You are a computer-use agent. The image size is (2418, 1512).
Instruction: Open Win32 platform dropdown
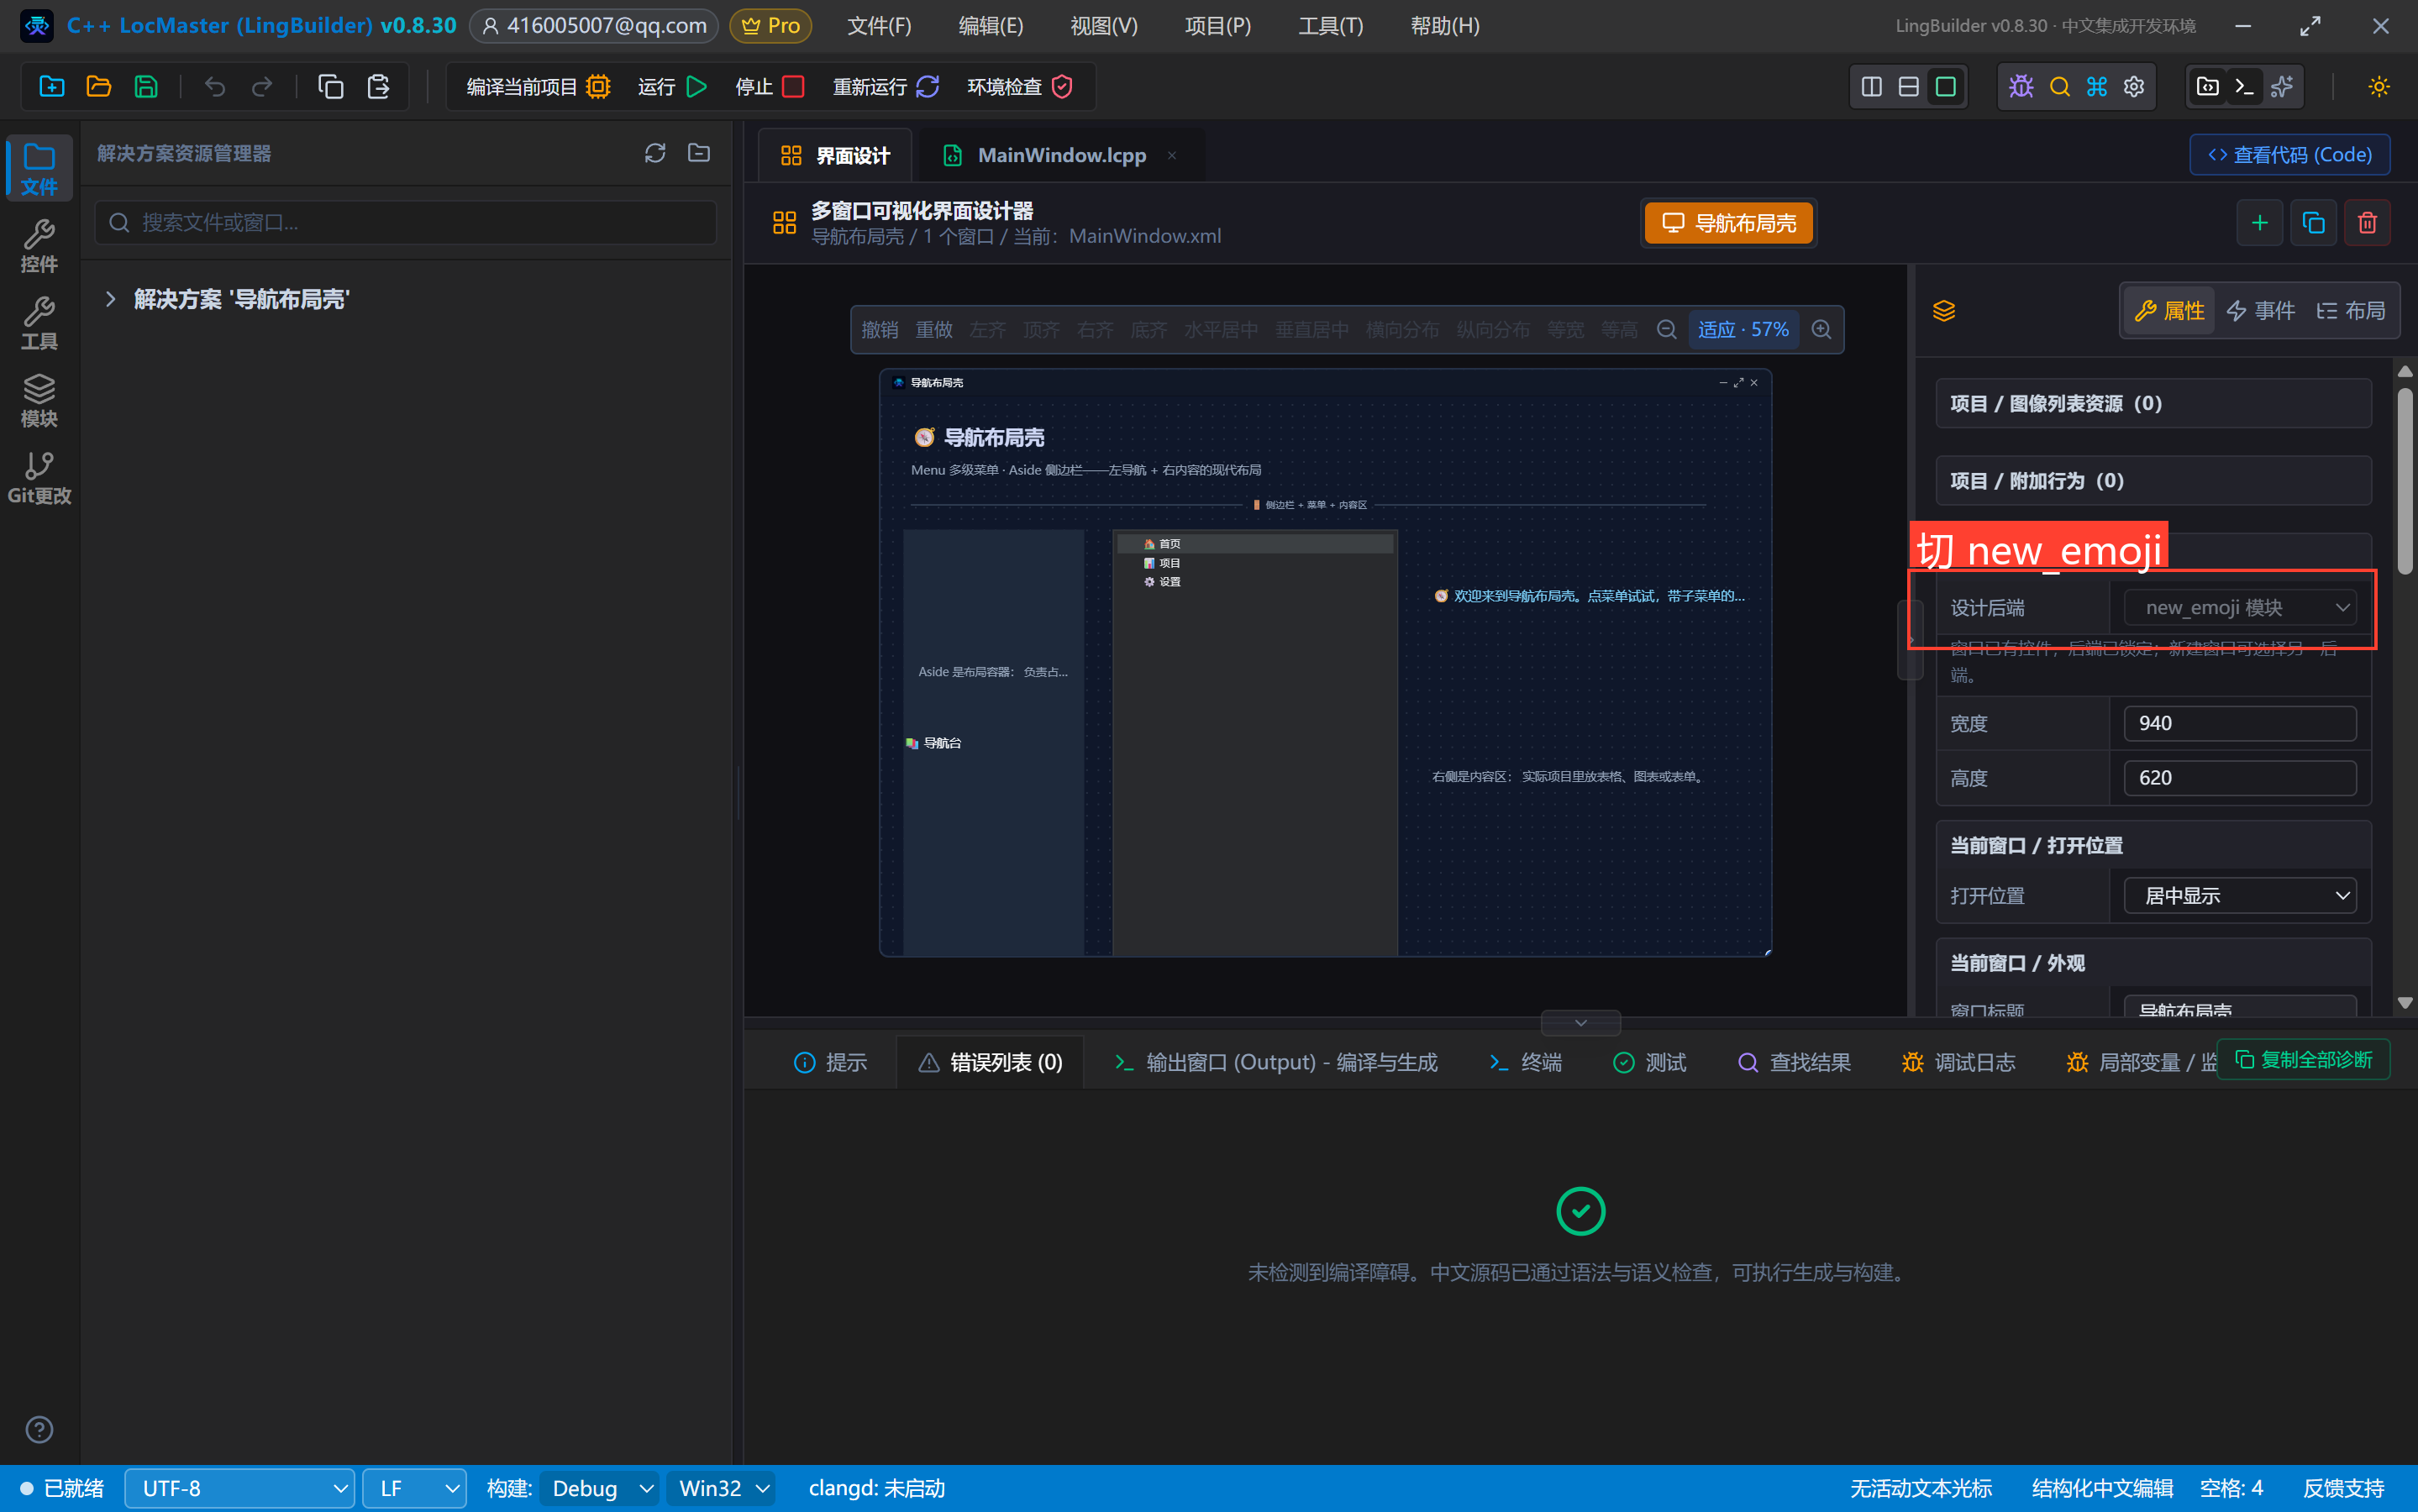point(721,1488)
